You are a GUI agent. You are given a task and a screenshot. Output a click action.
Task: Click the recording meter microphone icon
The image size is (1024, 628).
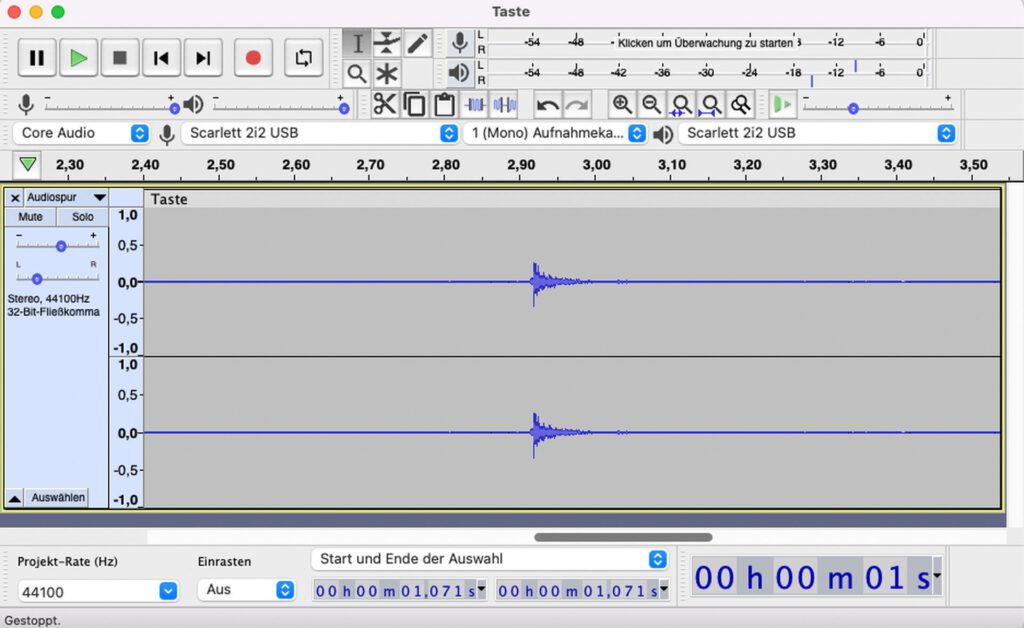coord(460,43)
